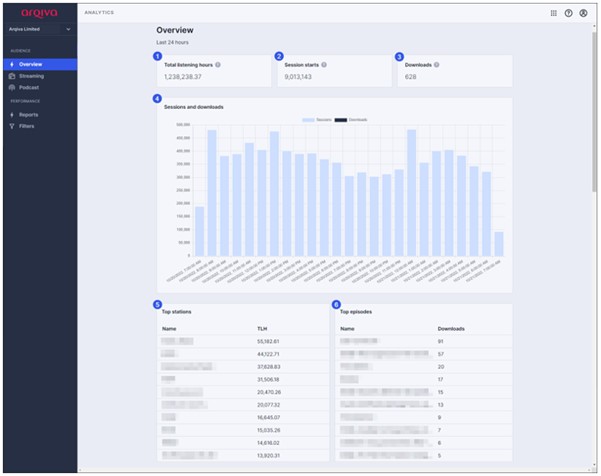Click info icon beside Downloads card
This screenshot has height=476, width=601.
pyautogui.click(x=435, y=64)
